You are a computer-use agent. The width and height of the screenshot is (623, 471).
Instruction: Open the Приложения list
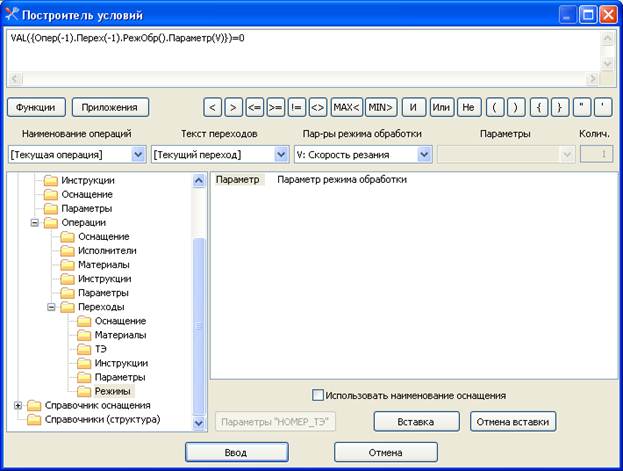110,107
